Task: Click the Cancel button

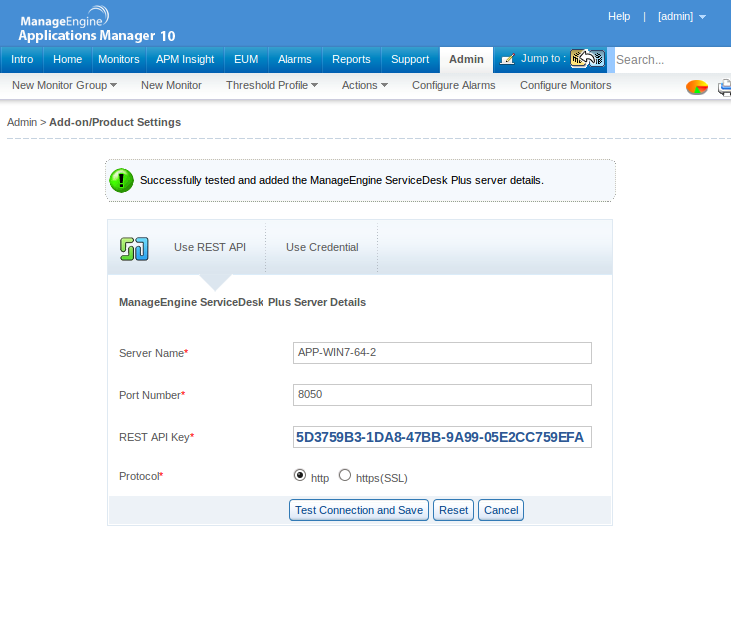Action: (x=501, y=510)
